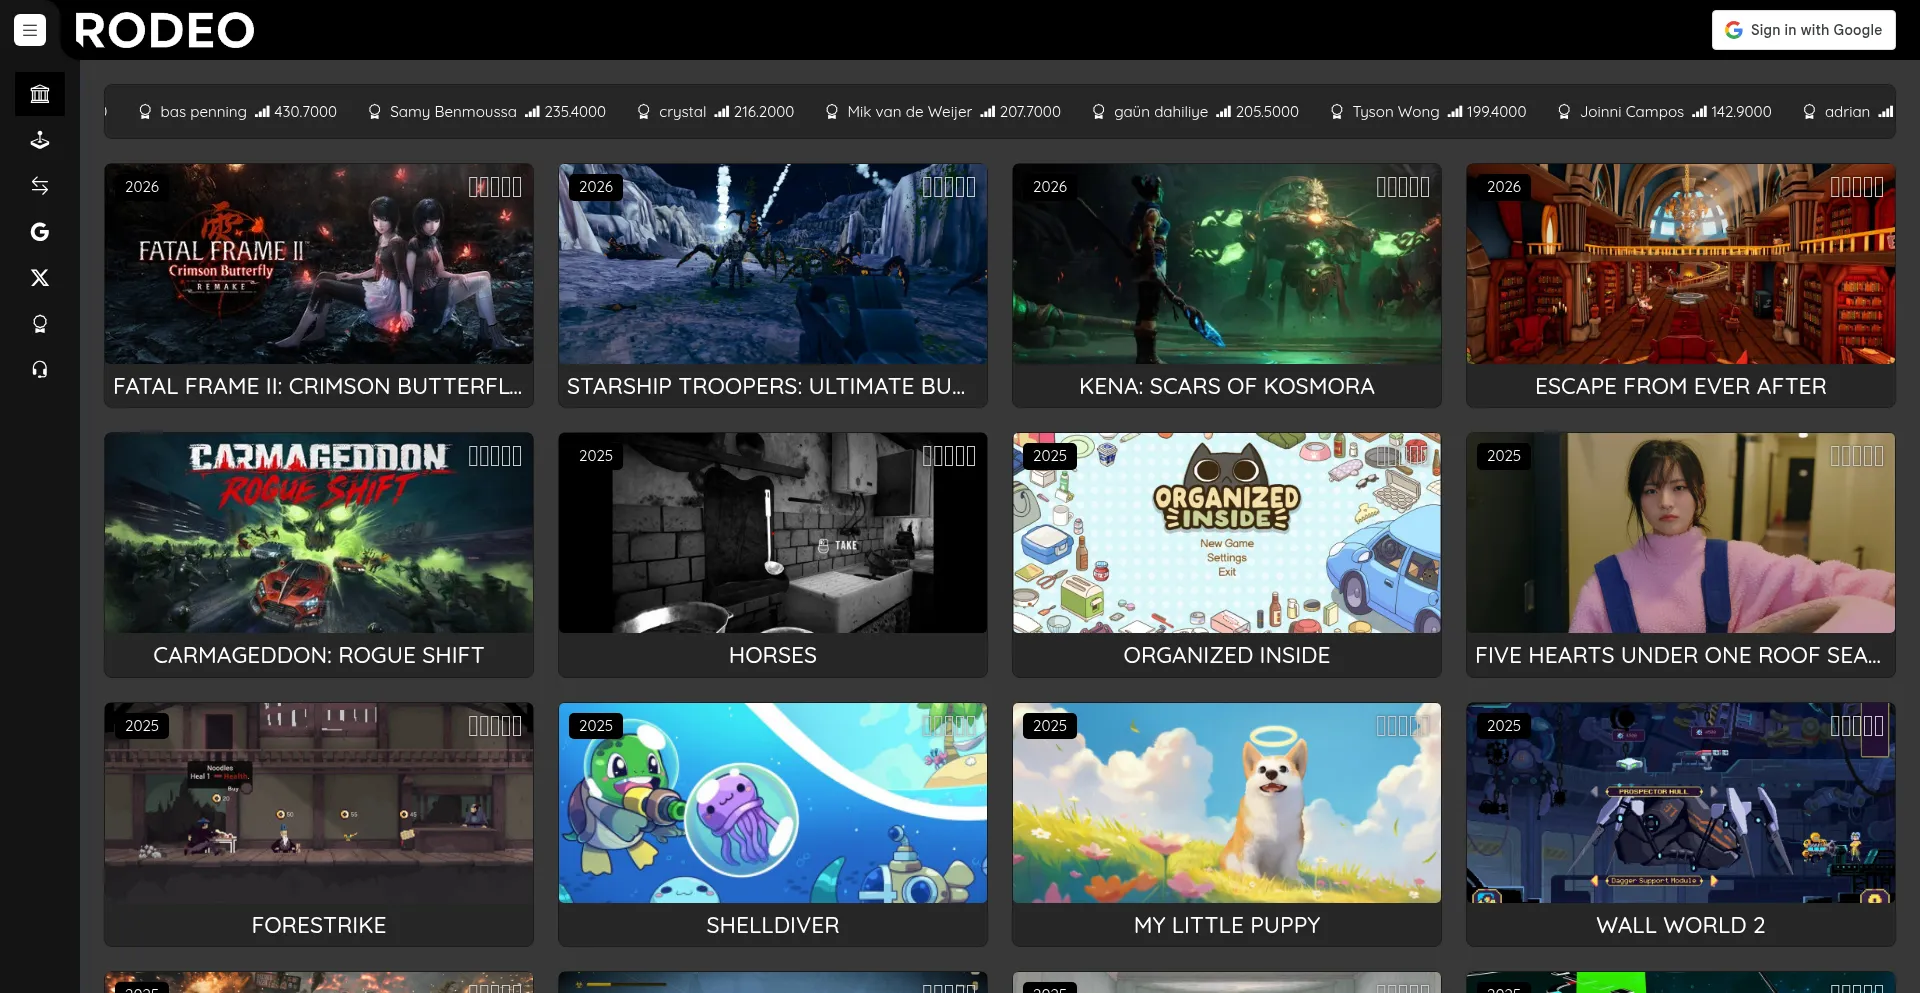This screenshot has height=993, width=1920.
Task: Open the FORESTRIKE game title
Action: pos(319,925)
